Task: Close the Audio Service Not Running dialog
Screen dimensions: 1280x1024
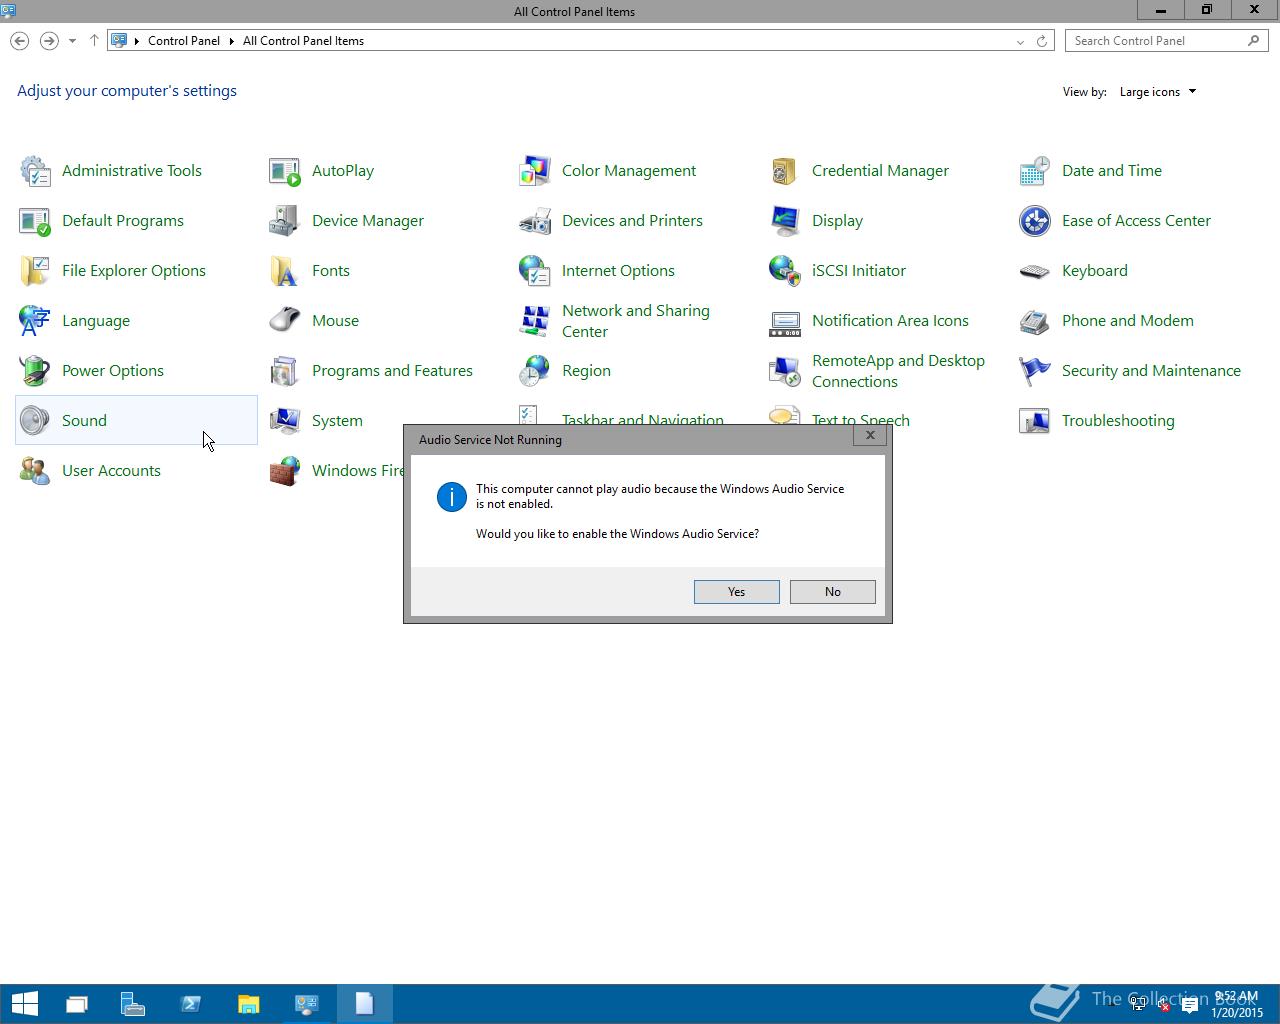Action: (870, 435)
